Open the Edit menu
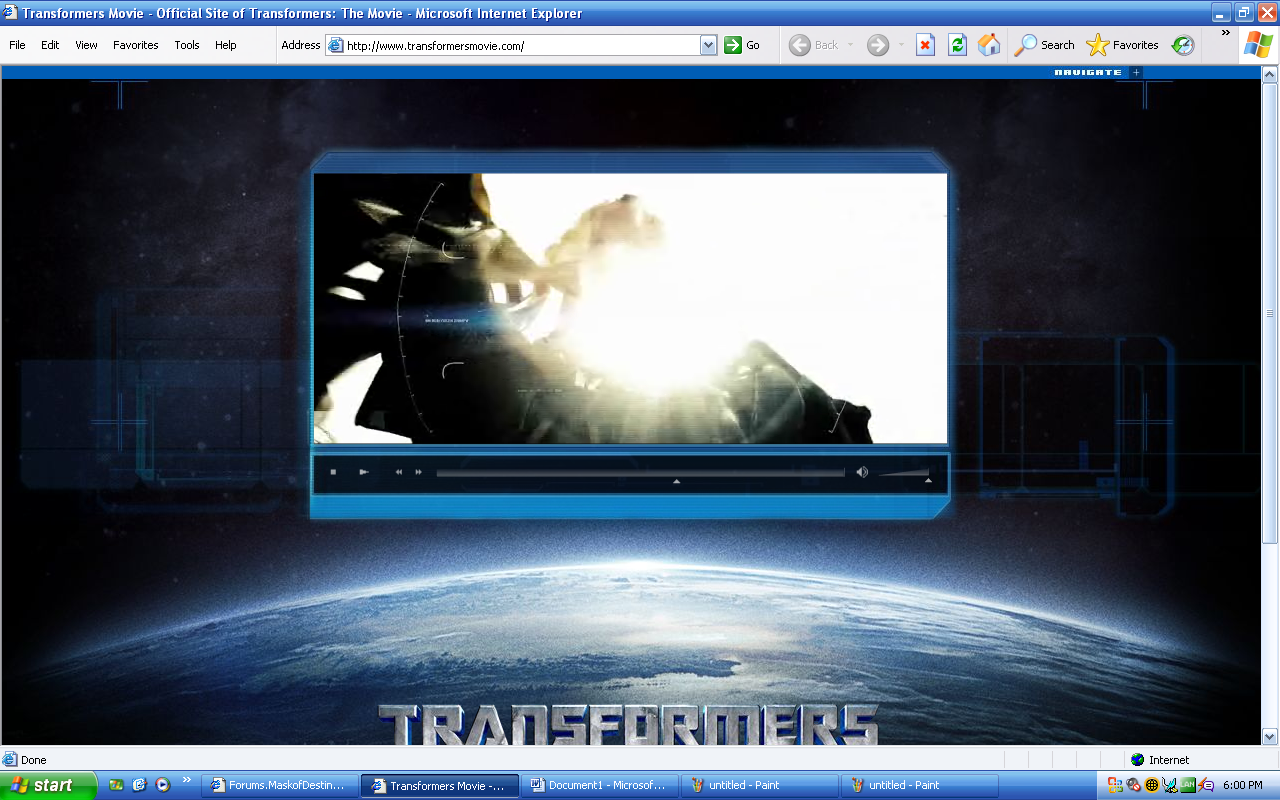 coord(50,45)
